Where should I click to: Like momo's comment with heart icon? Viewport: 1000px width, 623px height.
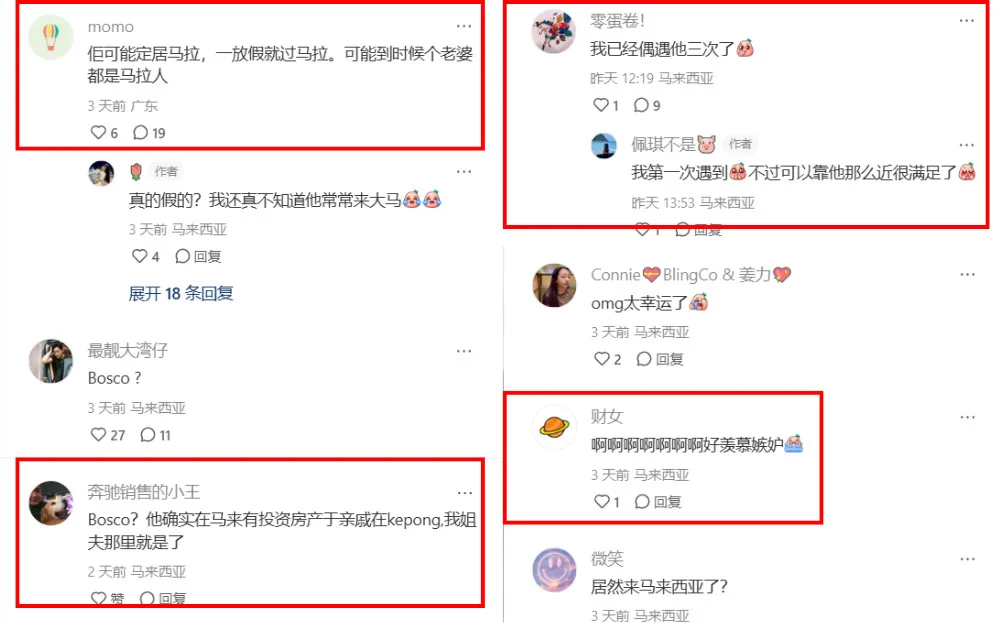coord(98,133)
